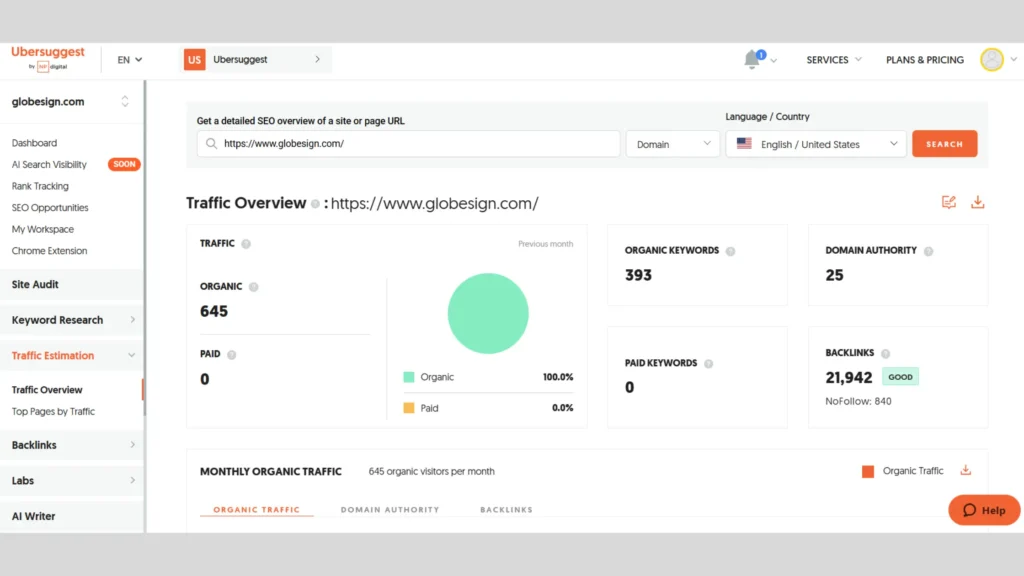The image size is (1024, 576).
Task: Click help icon beside PAID KEYWORDS
Action: (x=709, y=364)
